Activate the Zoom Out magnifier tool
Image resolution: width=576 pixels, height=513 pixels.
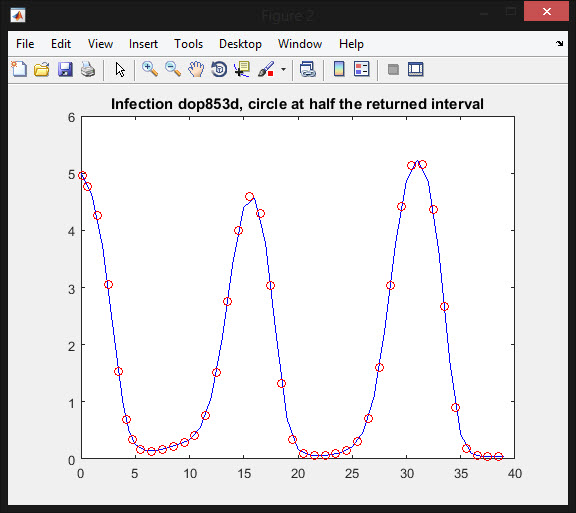pos(173,69)
